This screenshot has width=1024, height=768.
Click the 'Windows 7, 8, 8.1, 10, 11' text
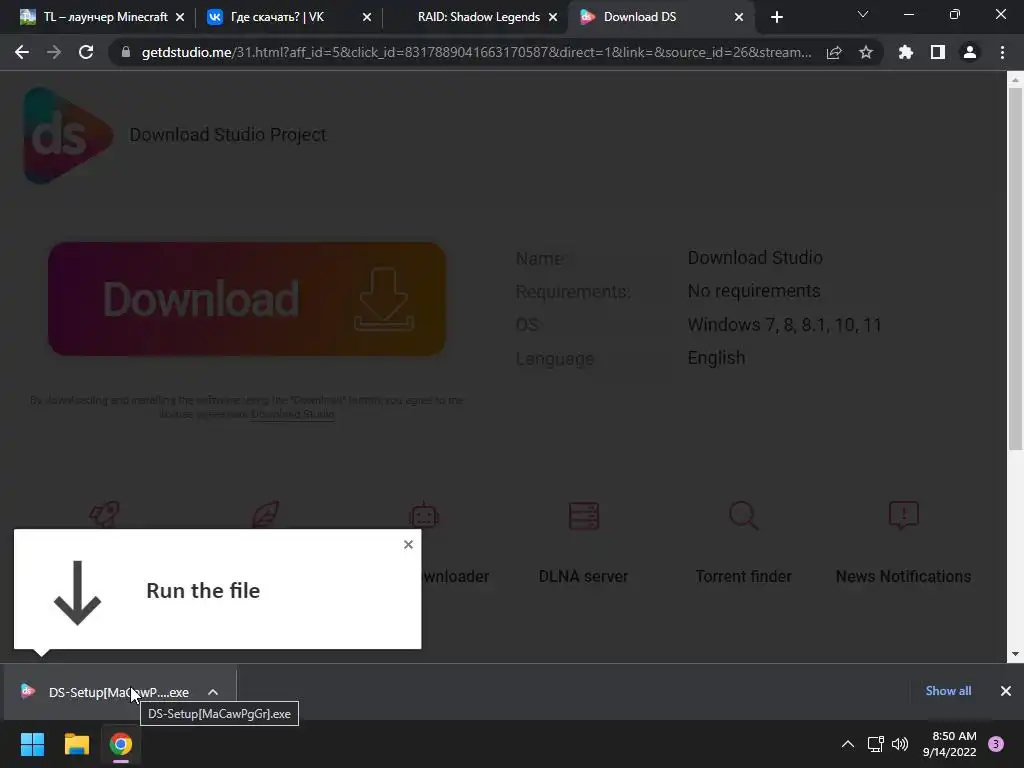pyautogui.click(x=784, y=325)
